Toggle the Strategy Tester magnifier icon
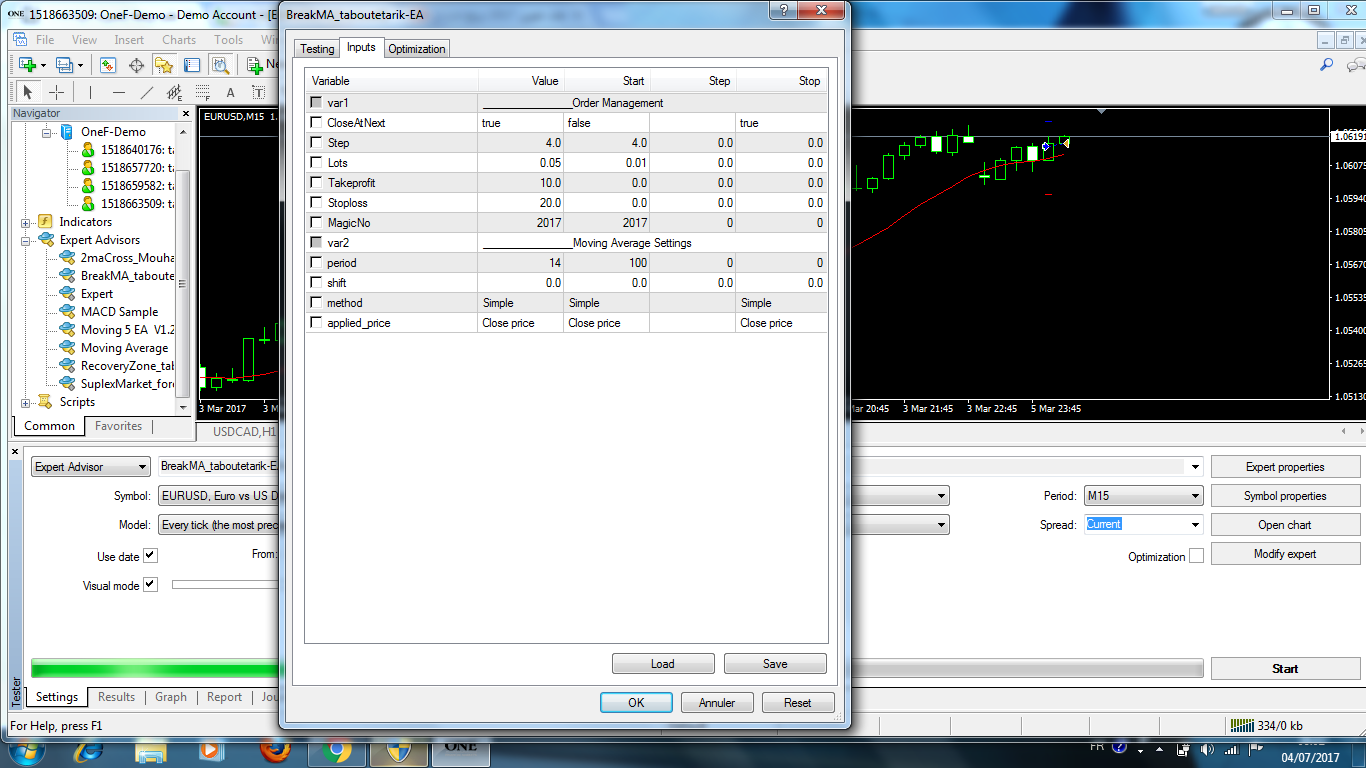The height and width of the screenshot is (768, 1366). [x=220, y=65]
